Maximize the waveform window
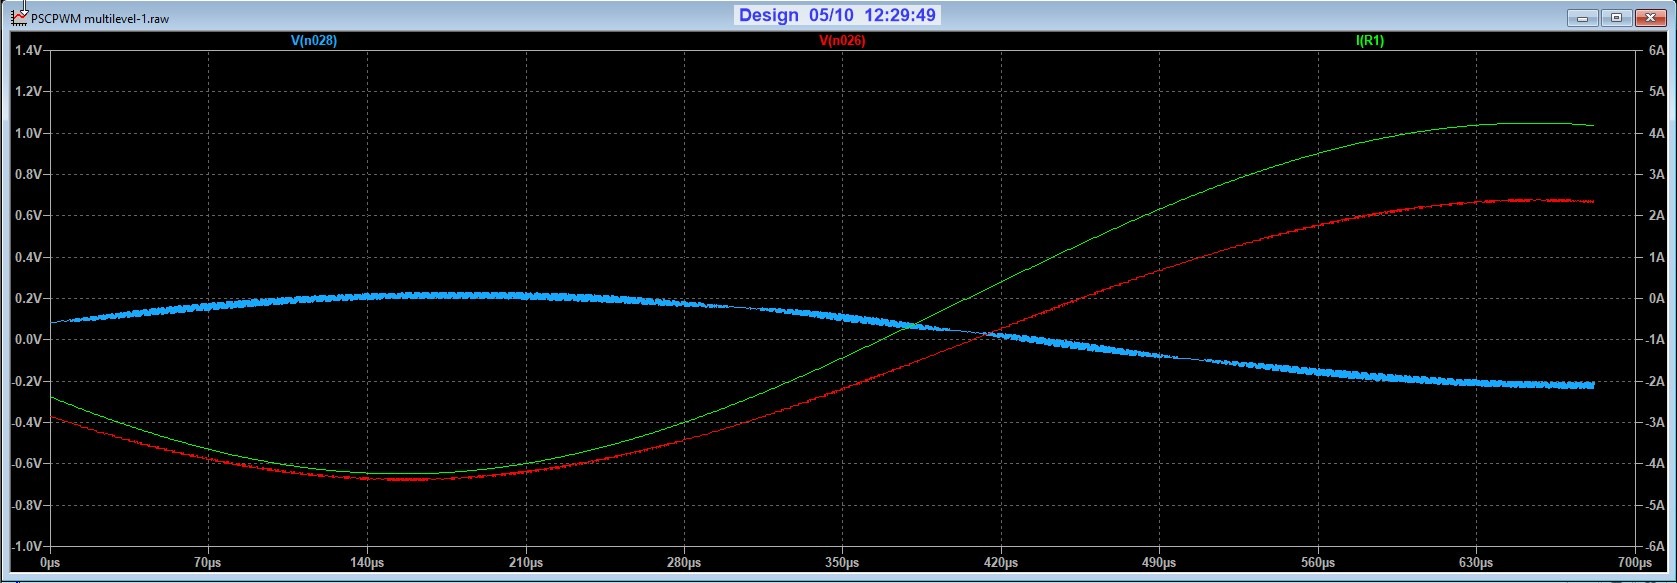Viewport: 1677px width, 583px height. 1616,17
